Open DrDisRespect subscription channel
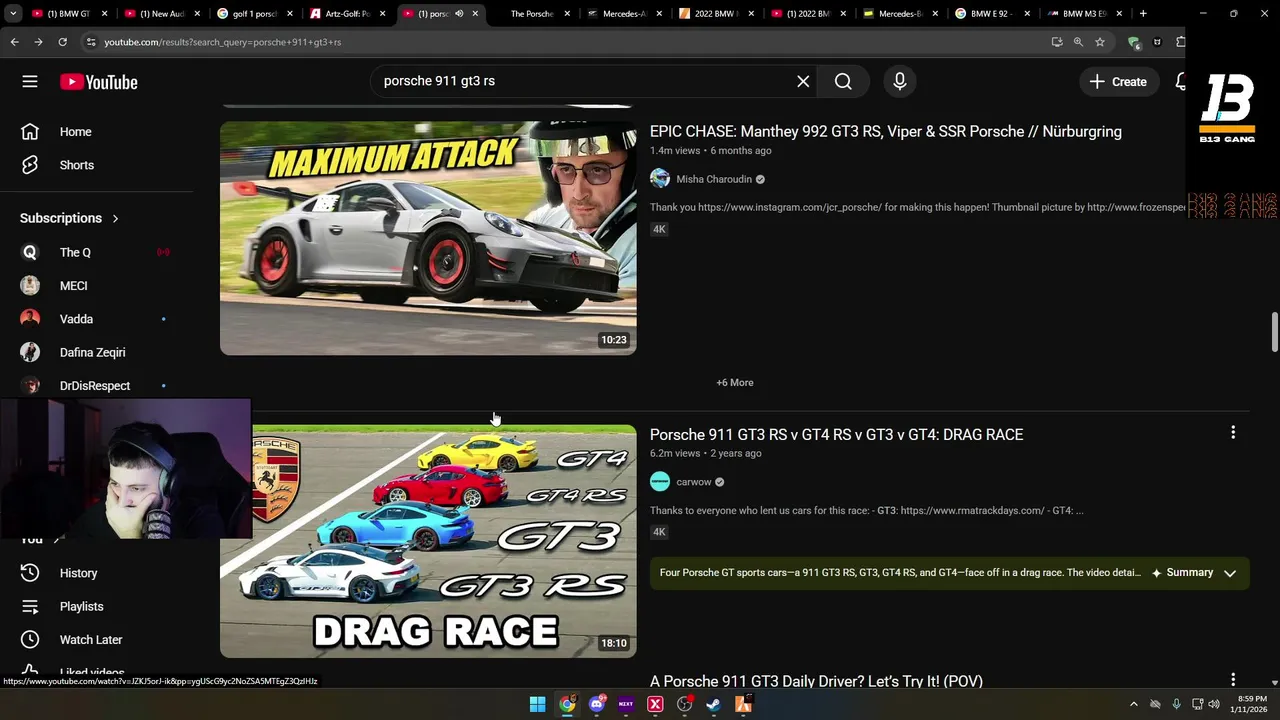Image resolution: width=1280 pixels, height=720 pixels. click(x=95, y=385)
